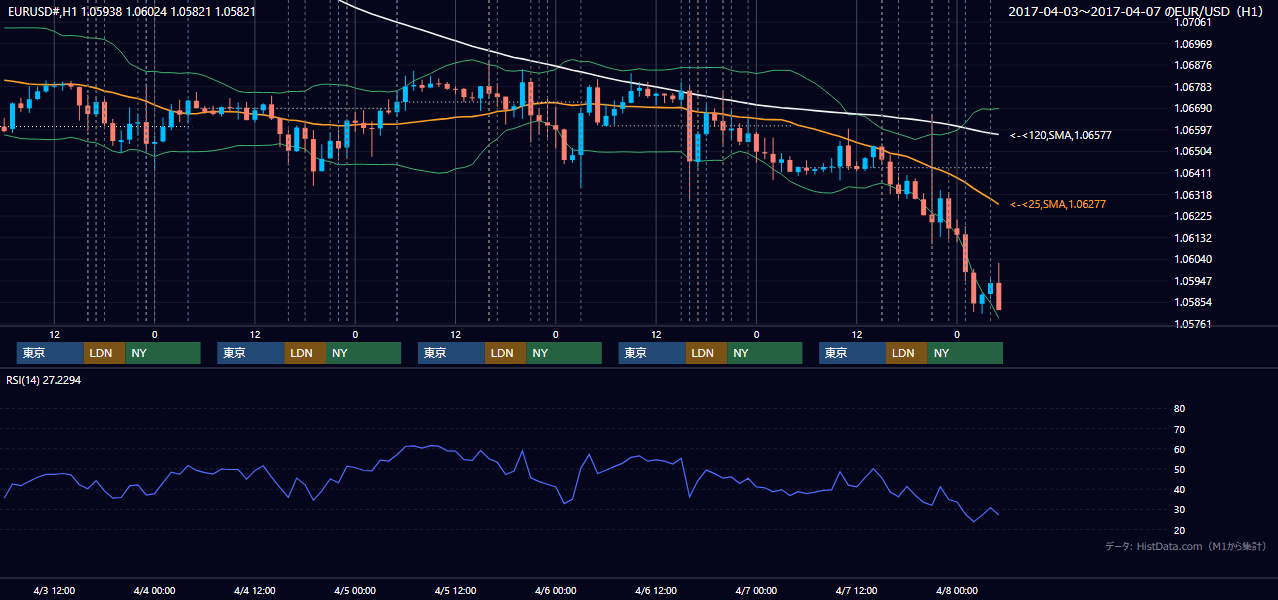Click the 4/4 12:00 date label
1278x600 pixels.
(255, 591)
